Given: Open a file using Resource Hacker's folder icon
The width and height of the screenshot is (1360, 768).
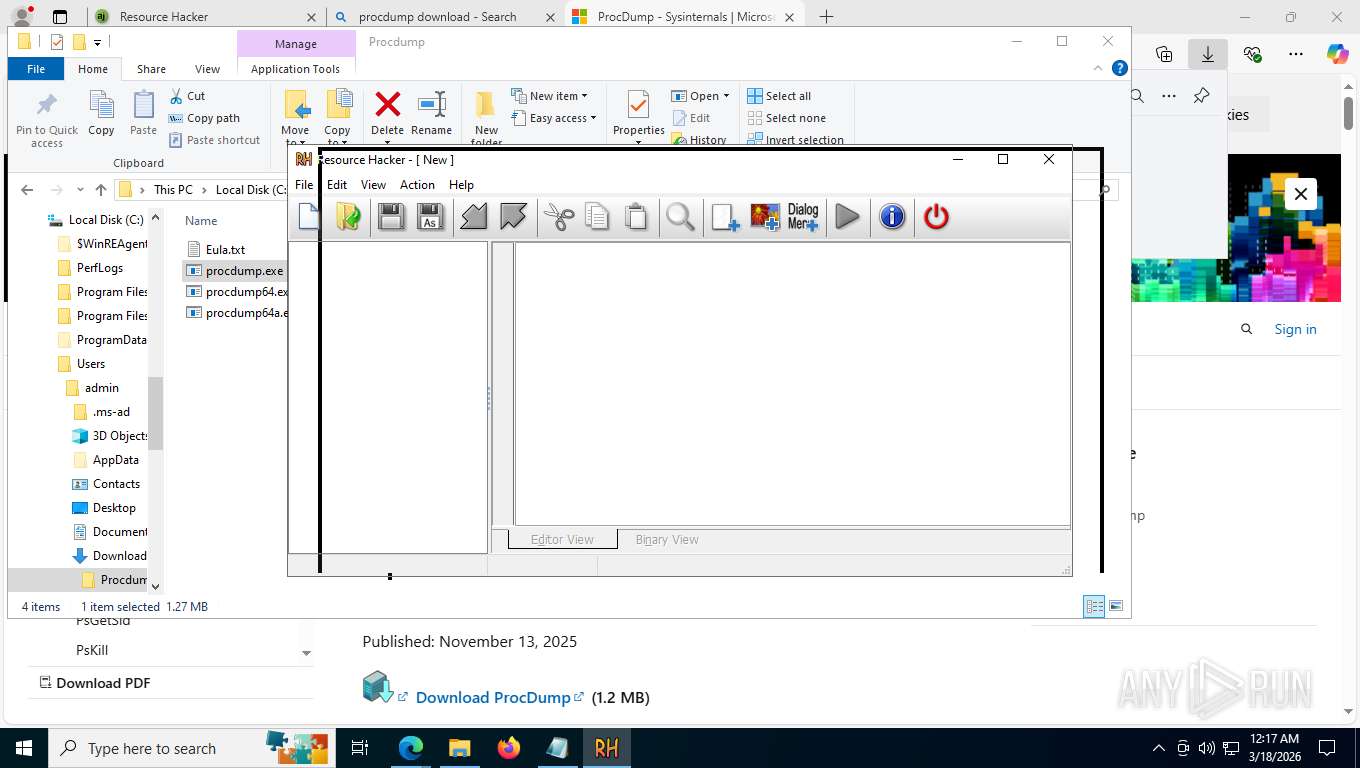Looking at the screenshot, I should (x=348, y=217).
